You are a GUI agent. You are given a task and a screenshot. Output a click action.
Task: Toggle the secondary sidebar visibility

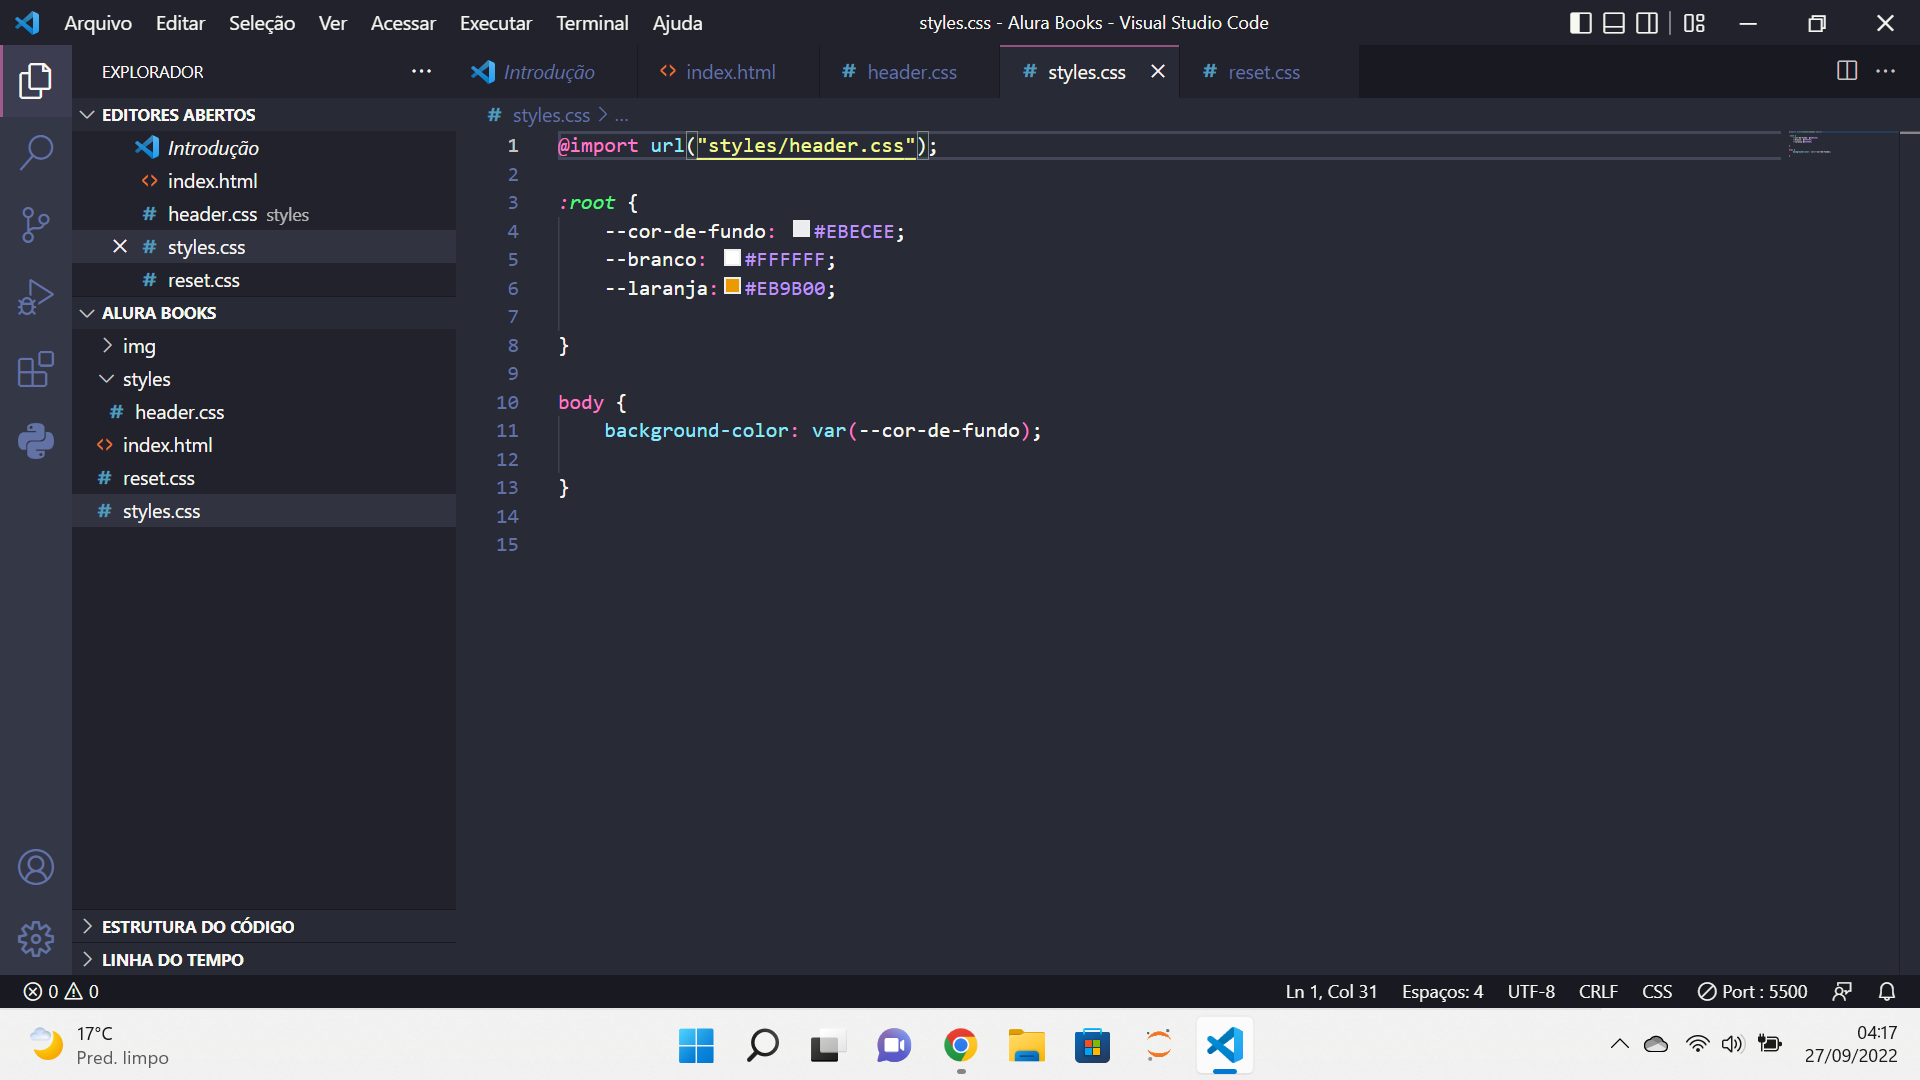pyautogui.click(x=1647, y=23)
